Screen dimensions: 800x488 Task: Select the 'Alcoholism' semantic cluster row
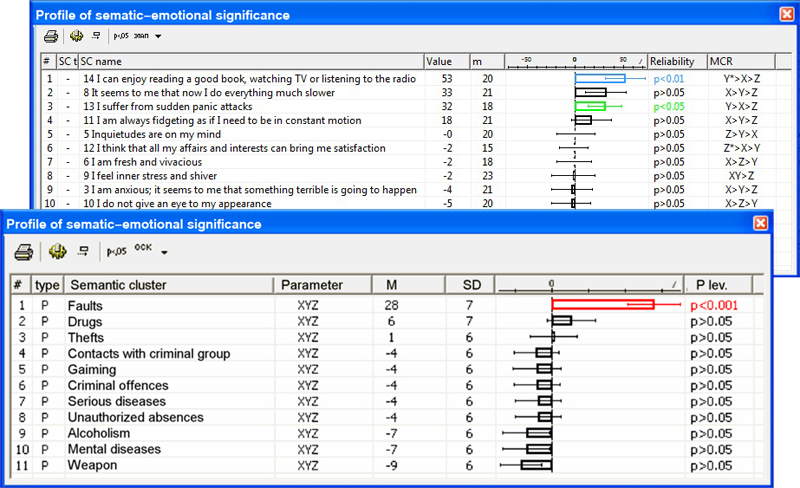[387, 433]
